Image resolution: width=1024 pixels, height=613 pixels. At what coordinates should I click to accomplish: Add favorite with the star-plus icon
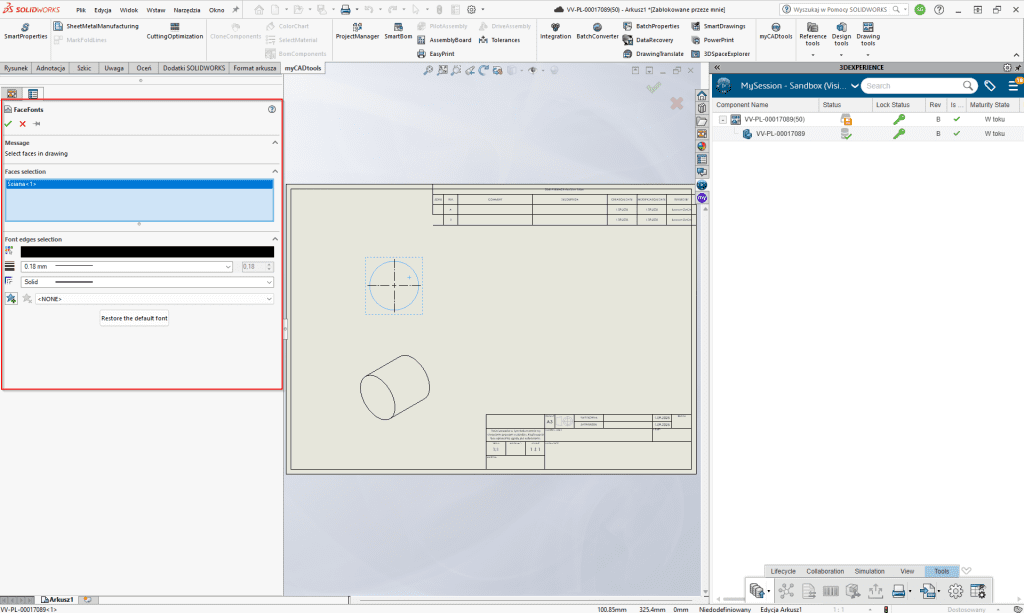(x=11, y=298)
